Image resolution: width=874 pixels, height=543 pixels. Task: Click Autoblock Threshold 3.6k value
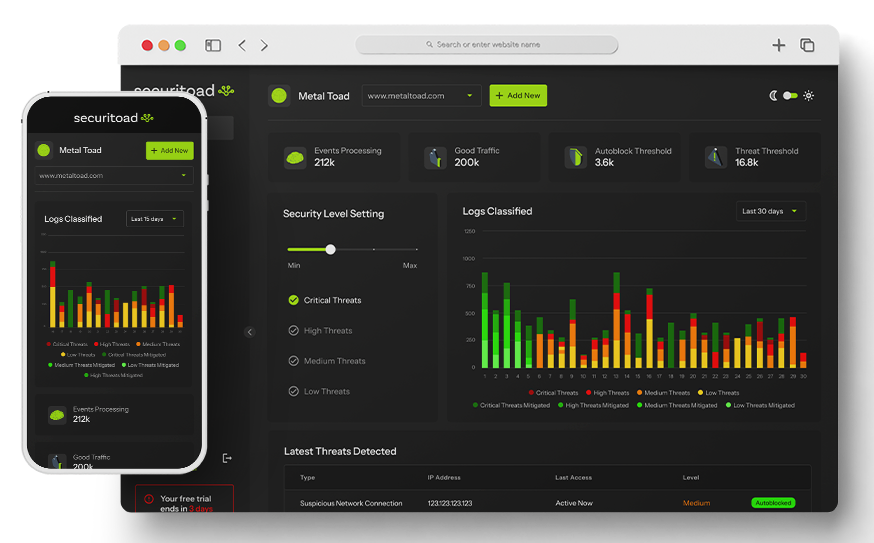(x=604, y=163)
